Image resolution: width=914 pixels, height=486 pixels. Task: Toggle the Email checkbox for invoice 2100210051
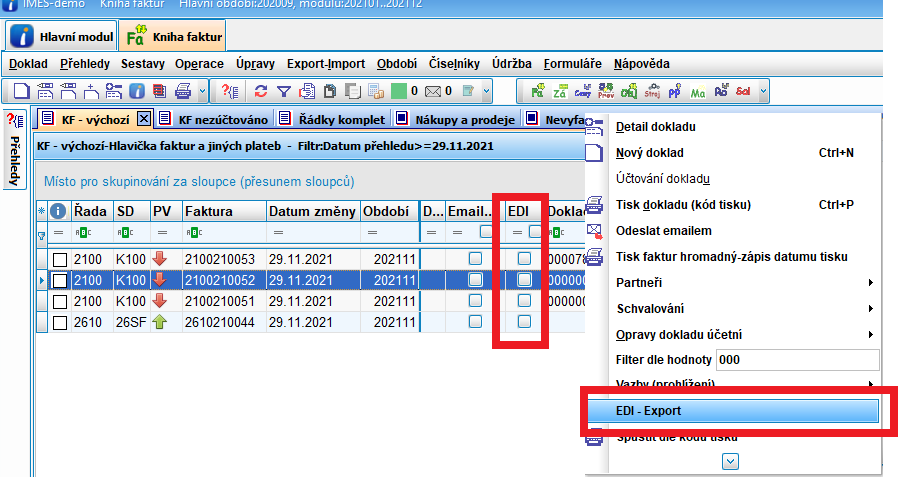475,300
